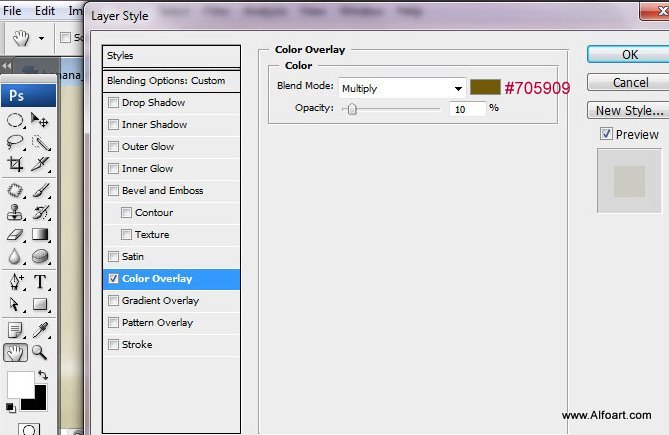Click the overlay color swatch
669x435 pixels.
485,87
